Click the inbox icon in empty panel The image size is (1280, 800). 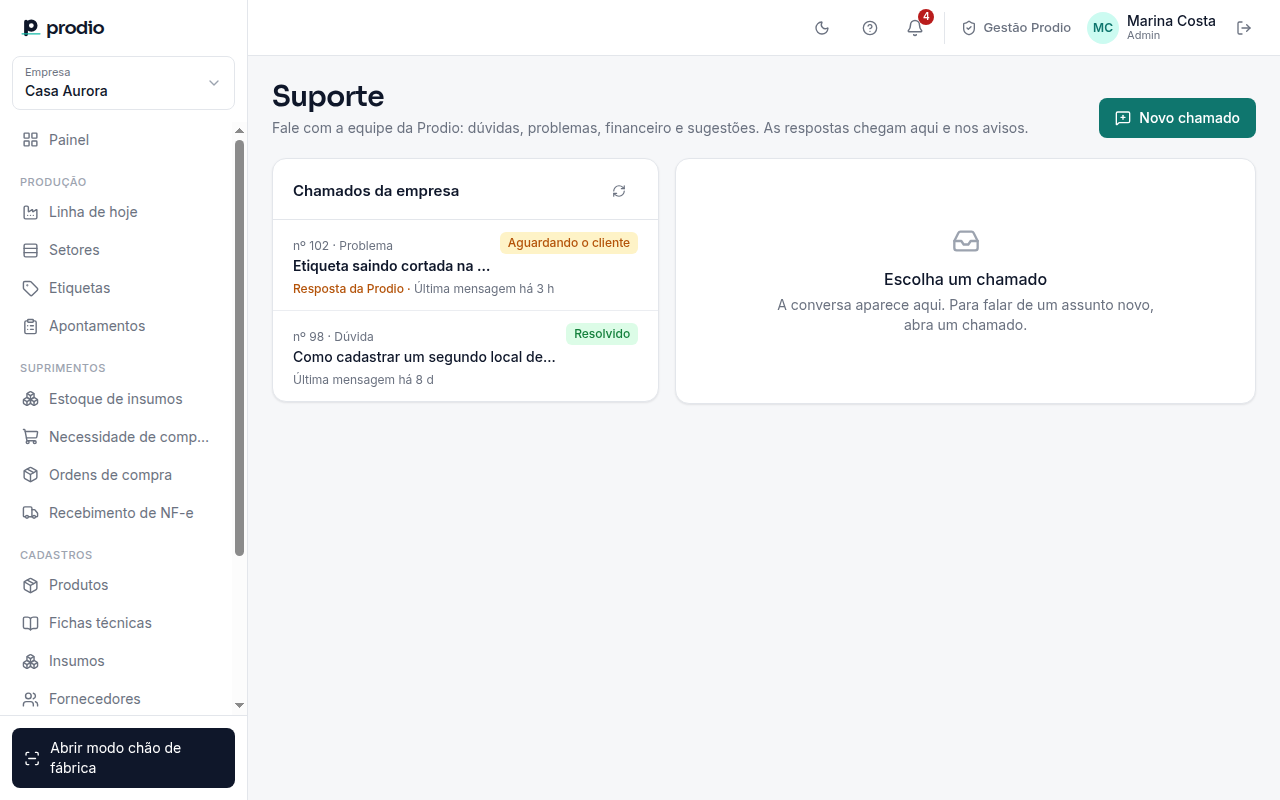coord(966,241)
